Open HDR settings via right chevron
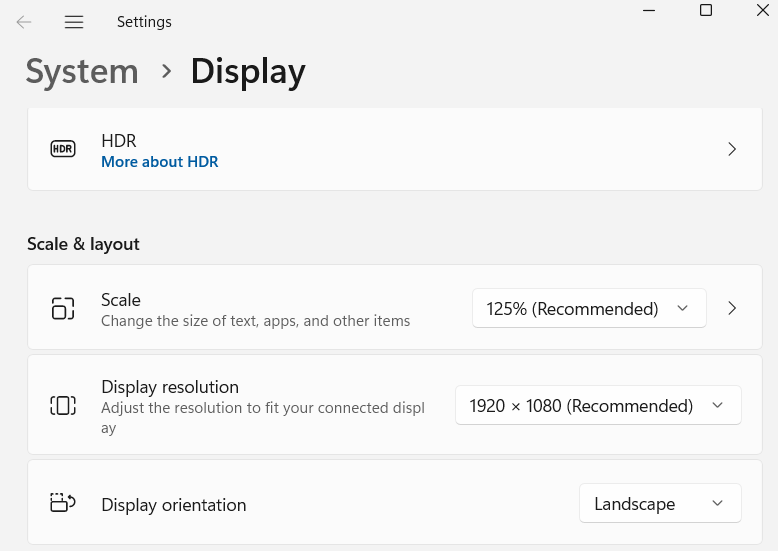 click(732, 149)
